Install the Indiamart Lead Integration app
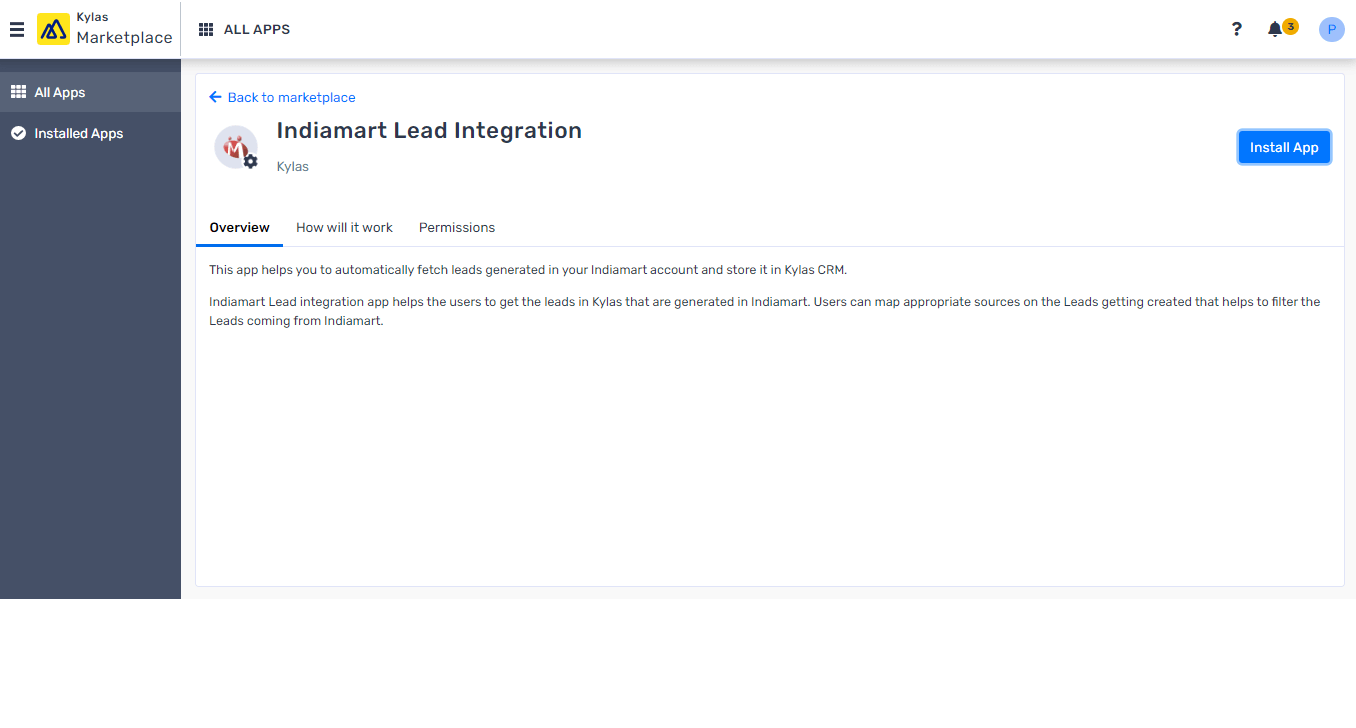Image resolution: width=1356 pixels, height=728 pixels. coord(1284,146)
